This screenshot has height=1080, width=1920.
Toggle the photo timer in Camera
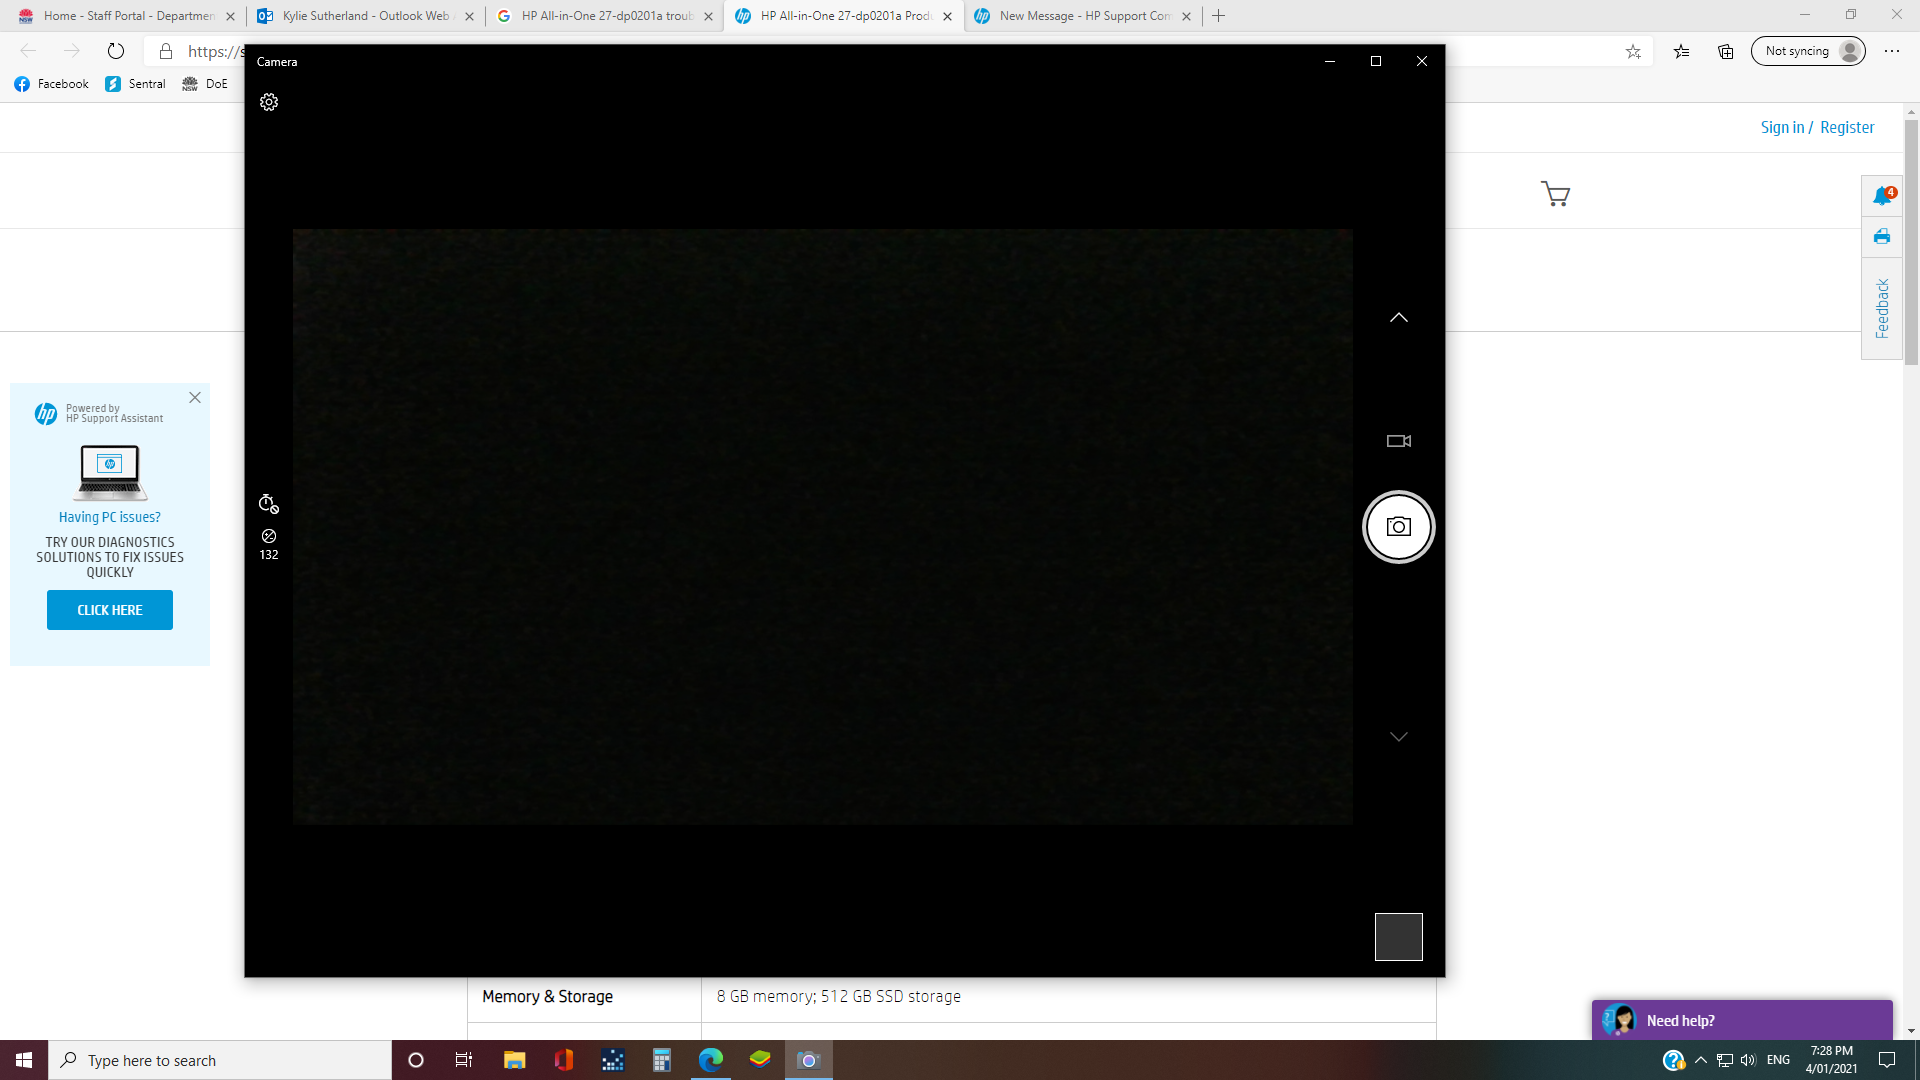[x=268, y=504]
